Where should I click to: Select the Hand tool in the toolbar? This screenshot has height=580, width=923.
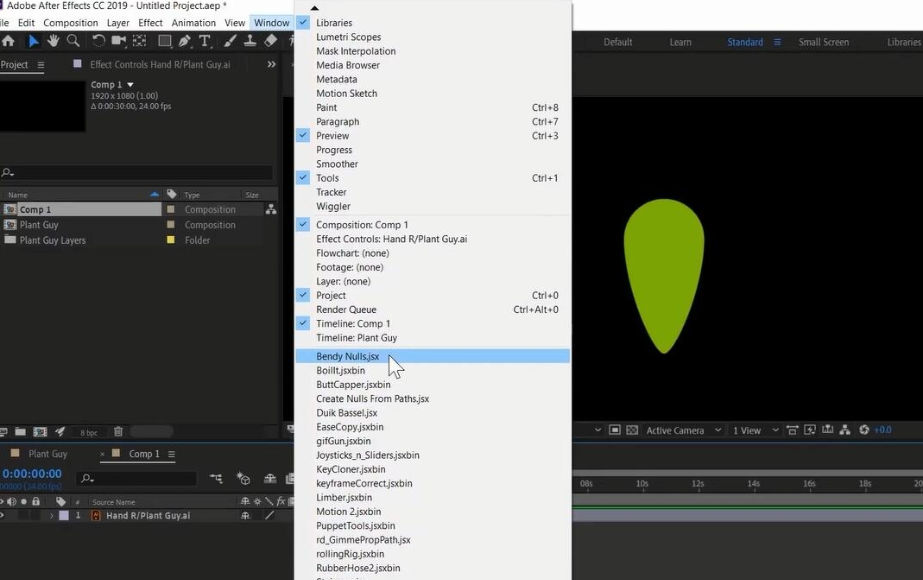point(53,41)
